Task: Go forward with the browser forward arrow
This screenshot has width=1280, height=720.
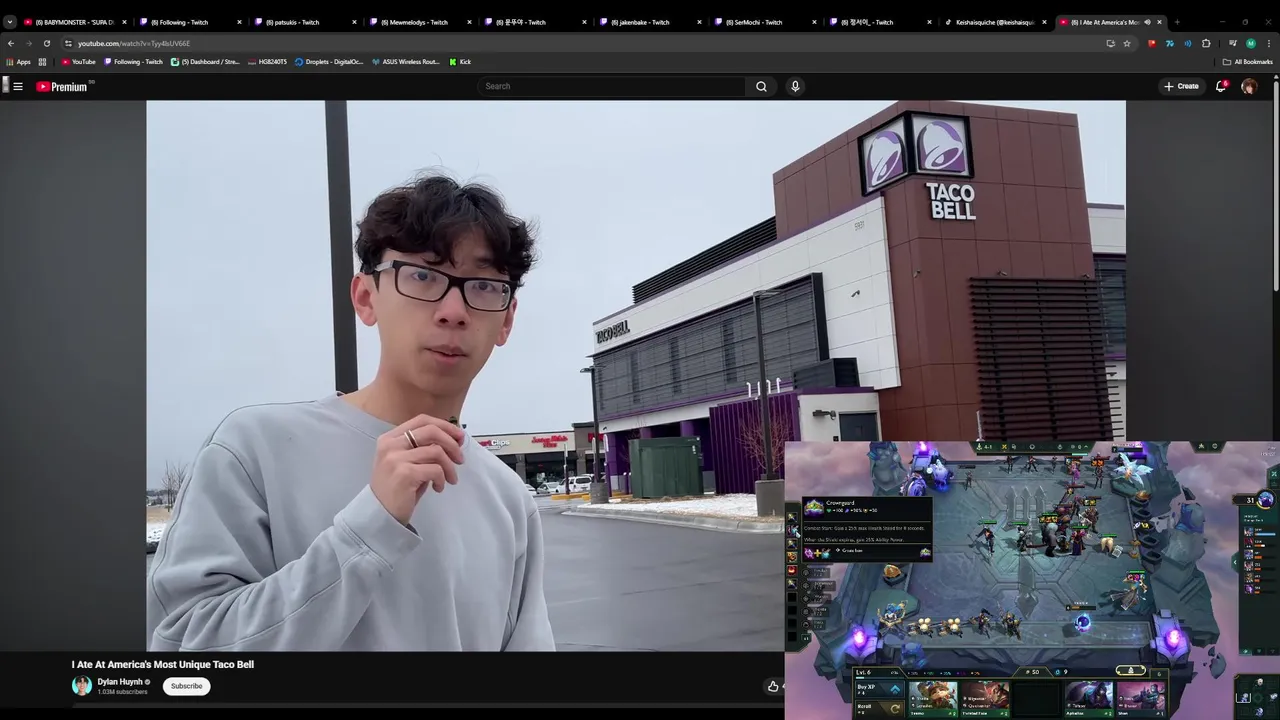Action: pos(28,43)
